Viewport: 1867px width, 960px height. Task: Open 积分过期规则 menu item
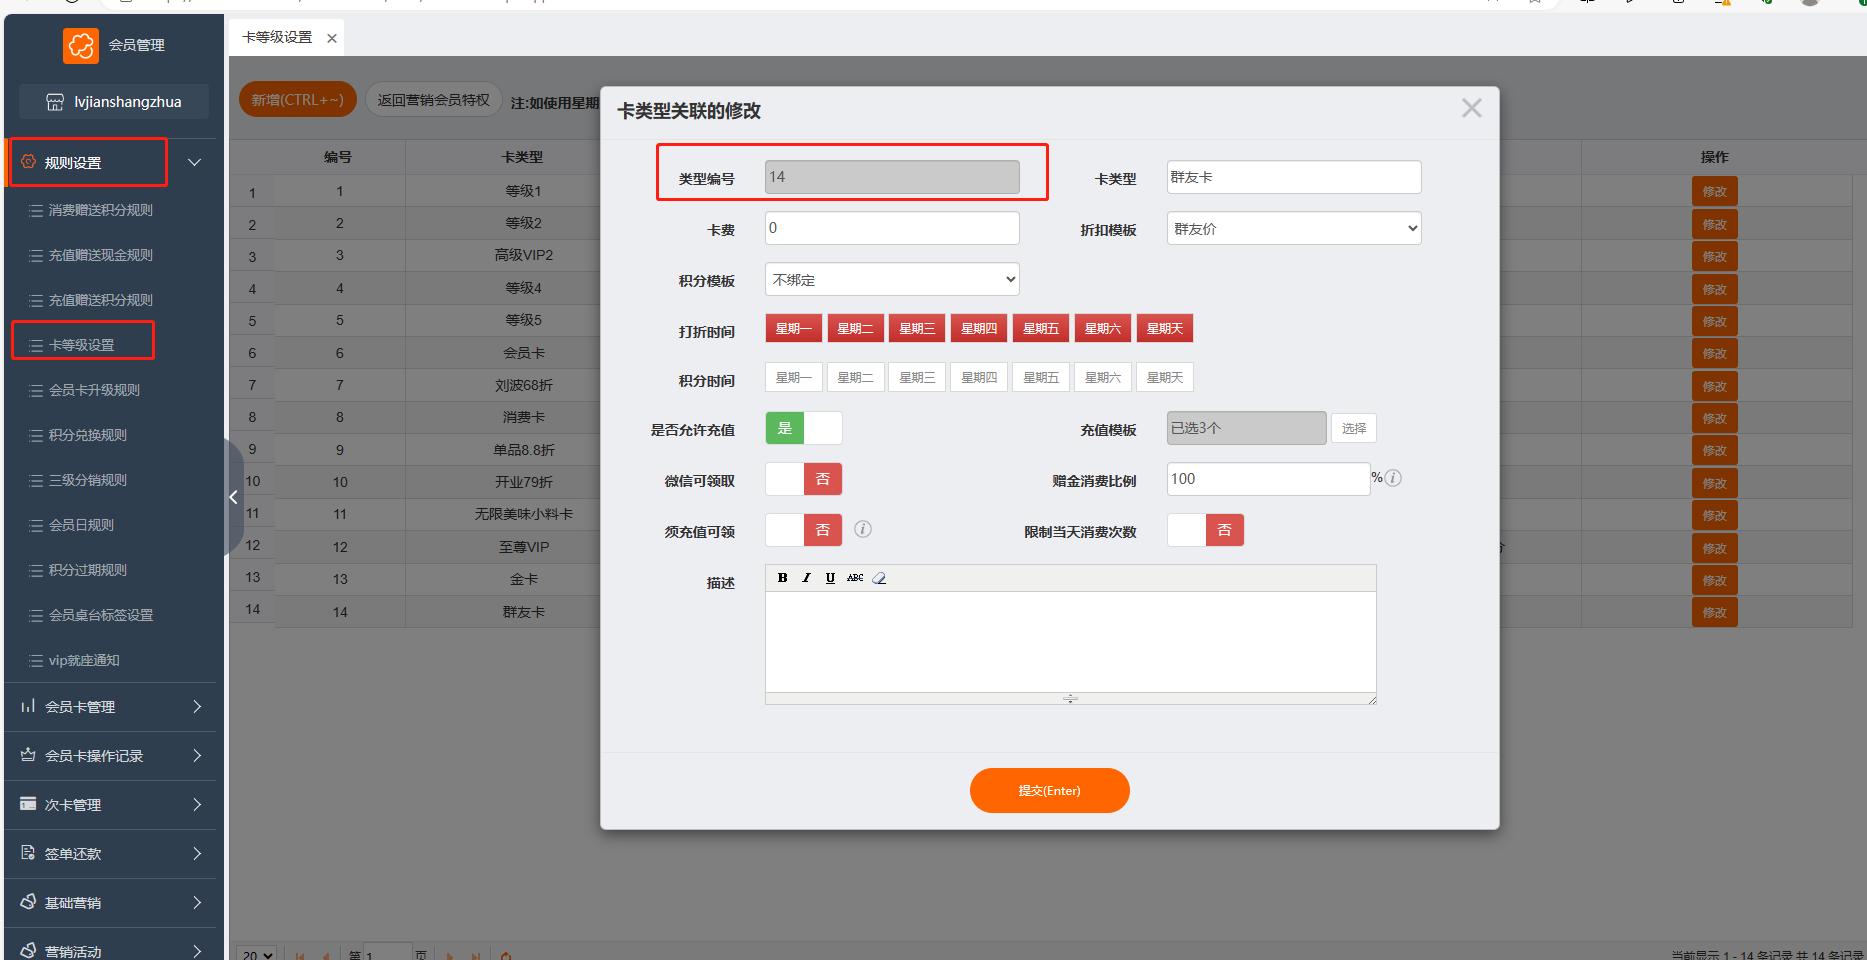pyautogui.click(x=88, y=570)
